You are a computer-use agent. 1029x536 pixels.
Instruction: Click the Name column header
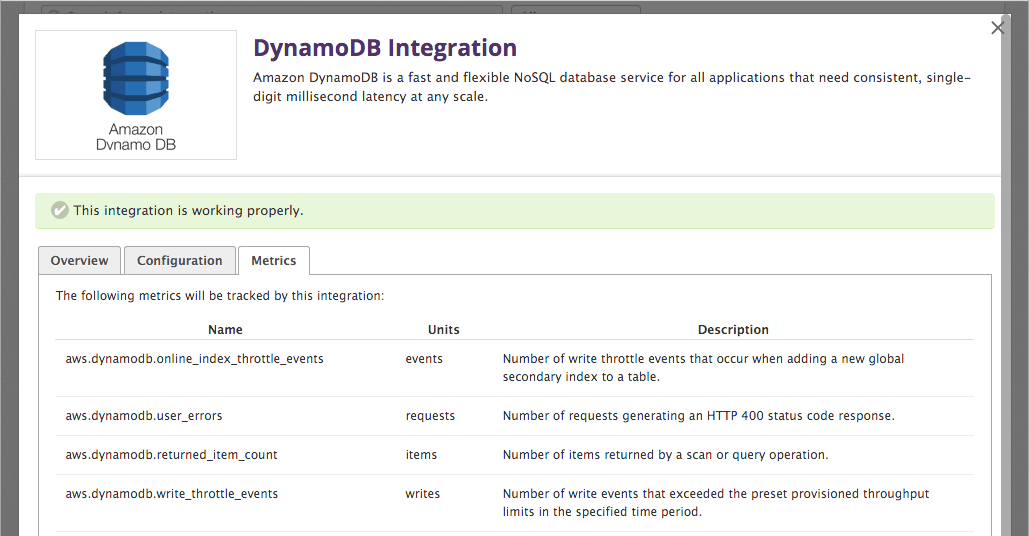pos(225,329)
